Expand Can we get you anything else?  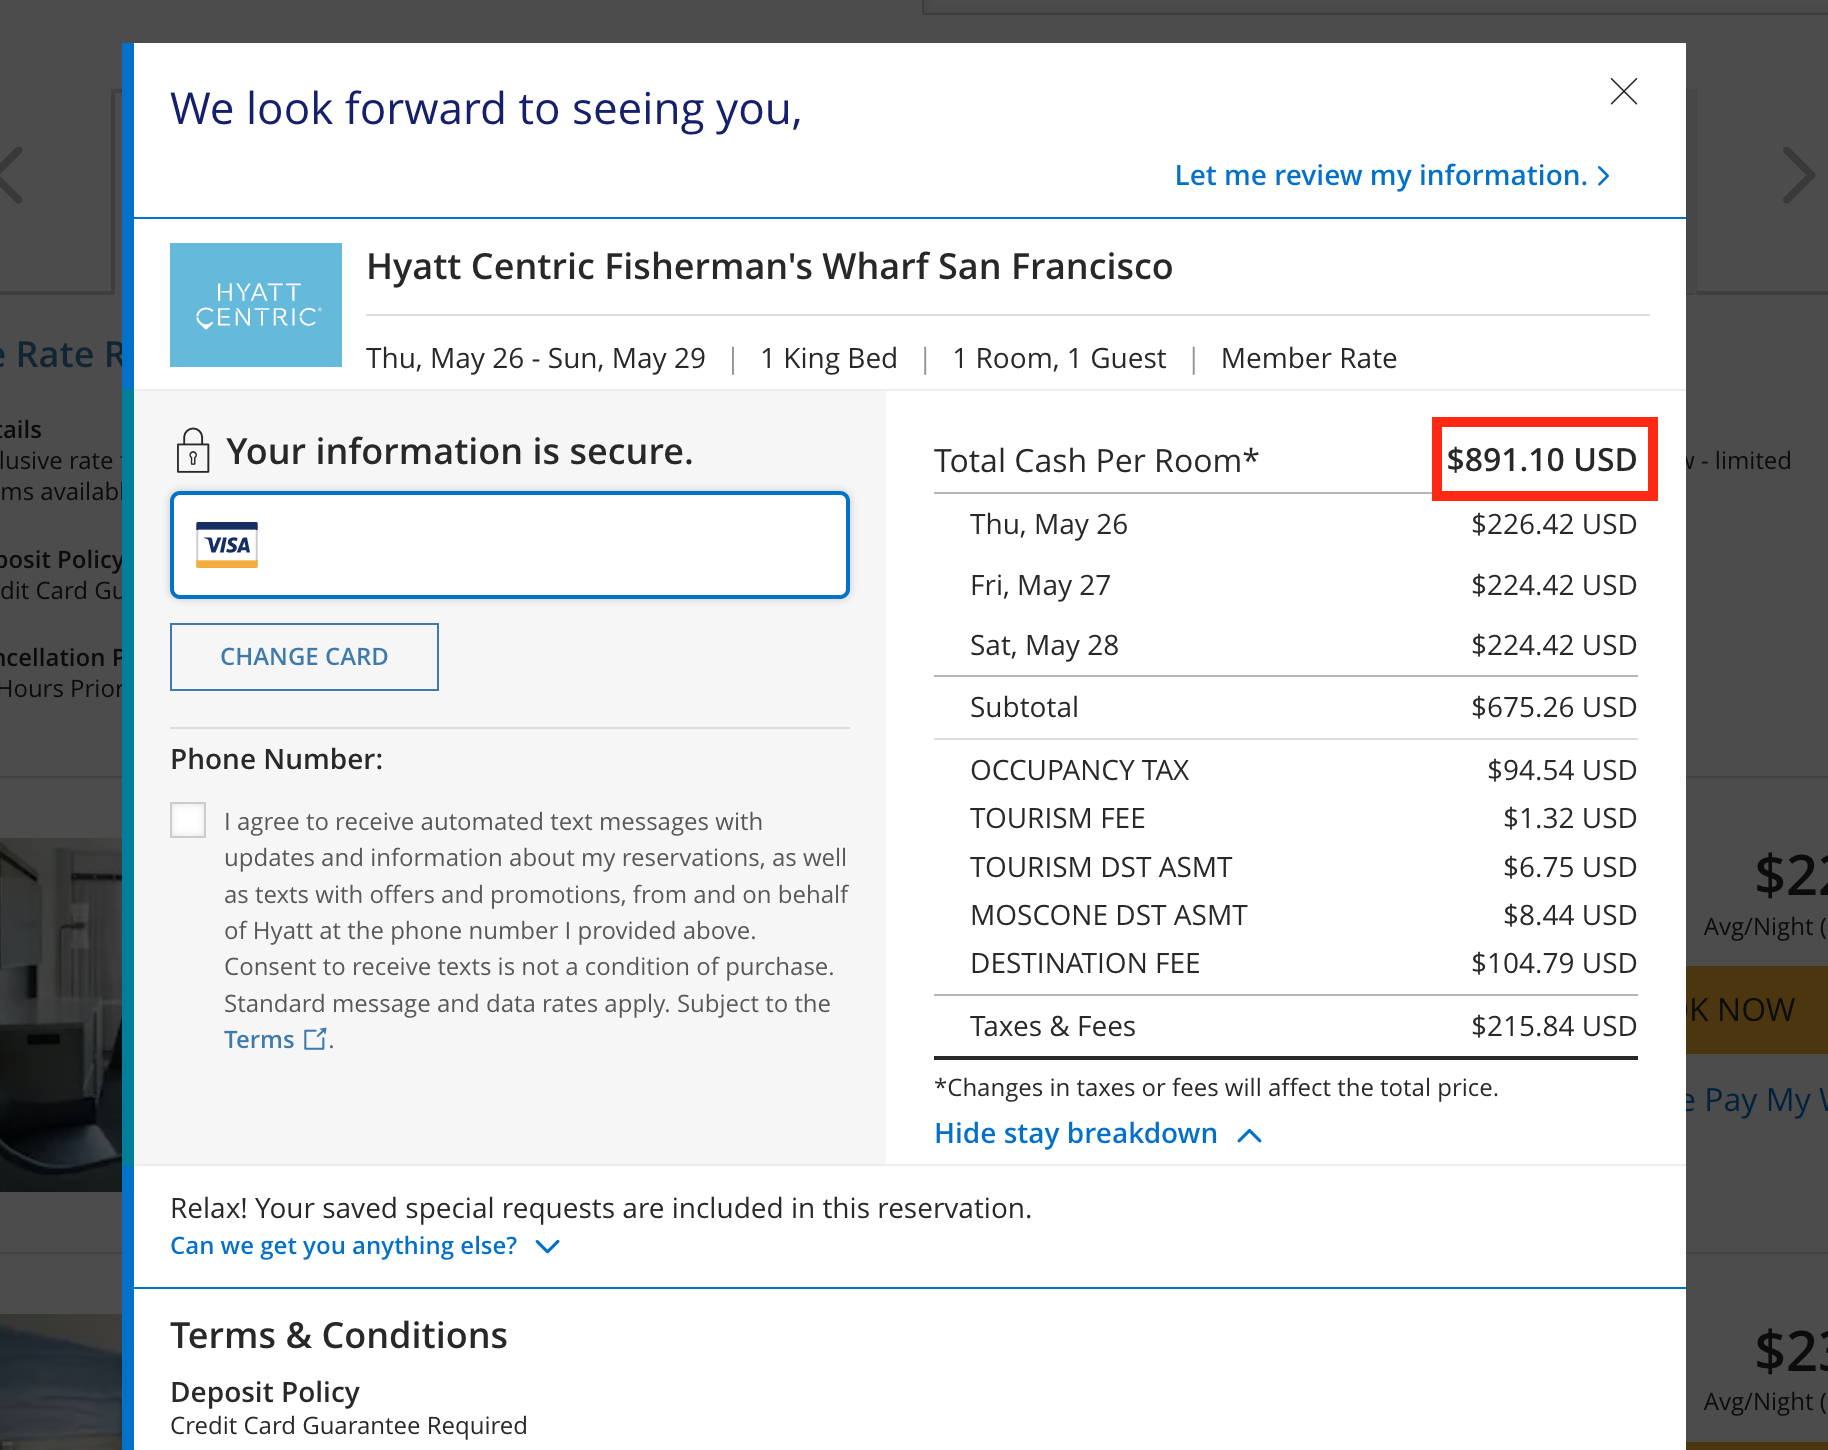point(365,1246)
